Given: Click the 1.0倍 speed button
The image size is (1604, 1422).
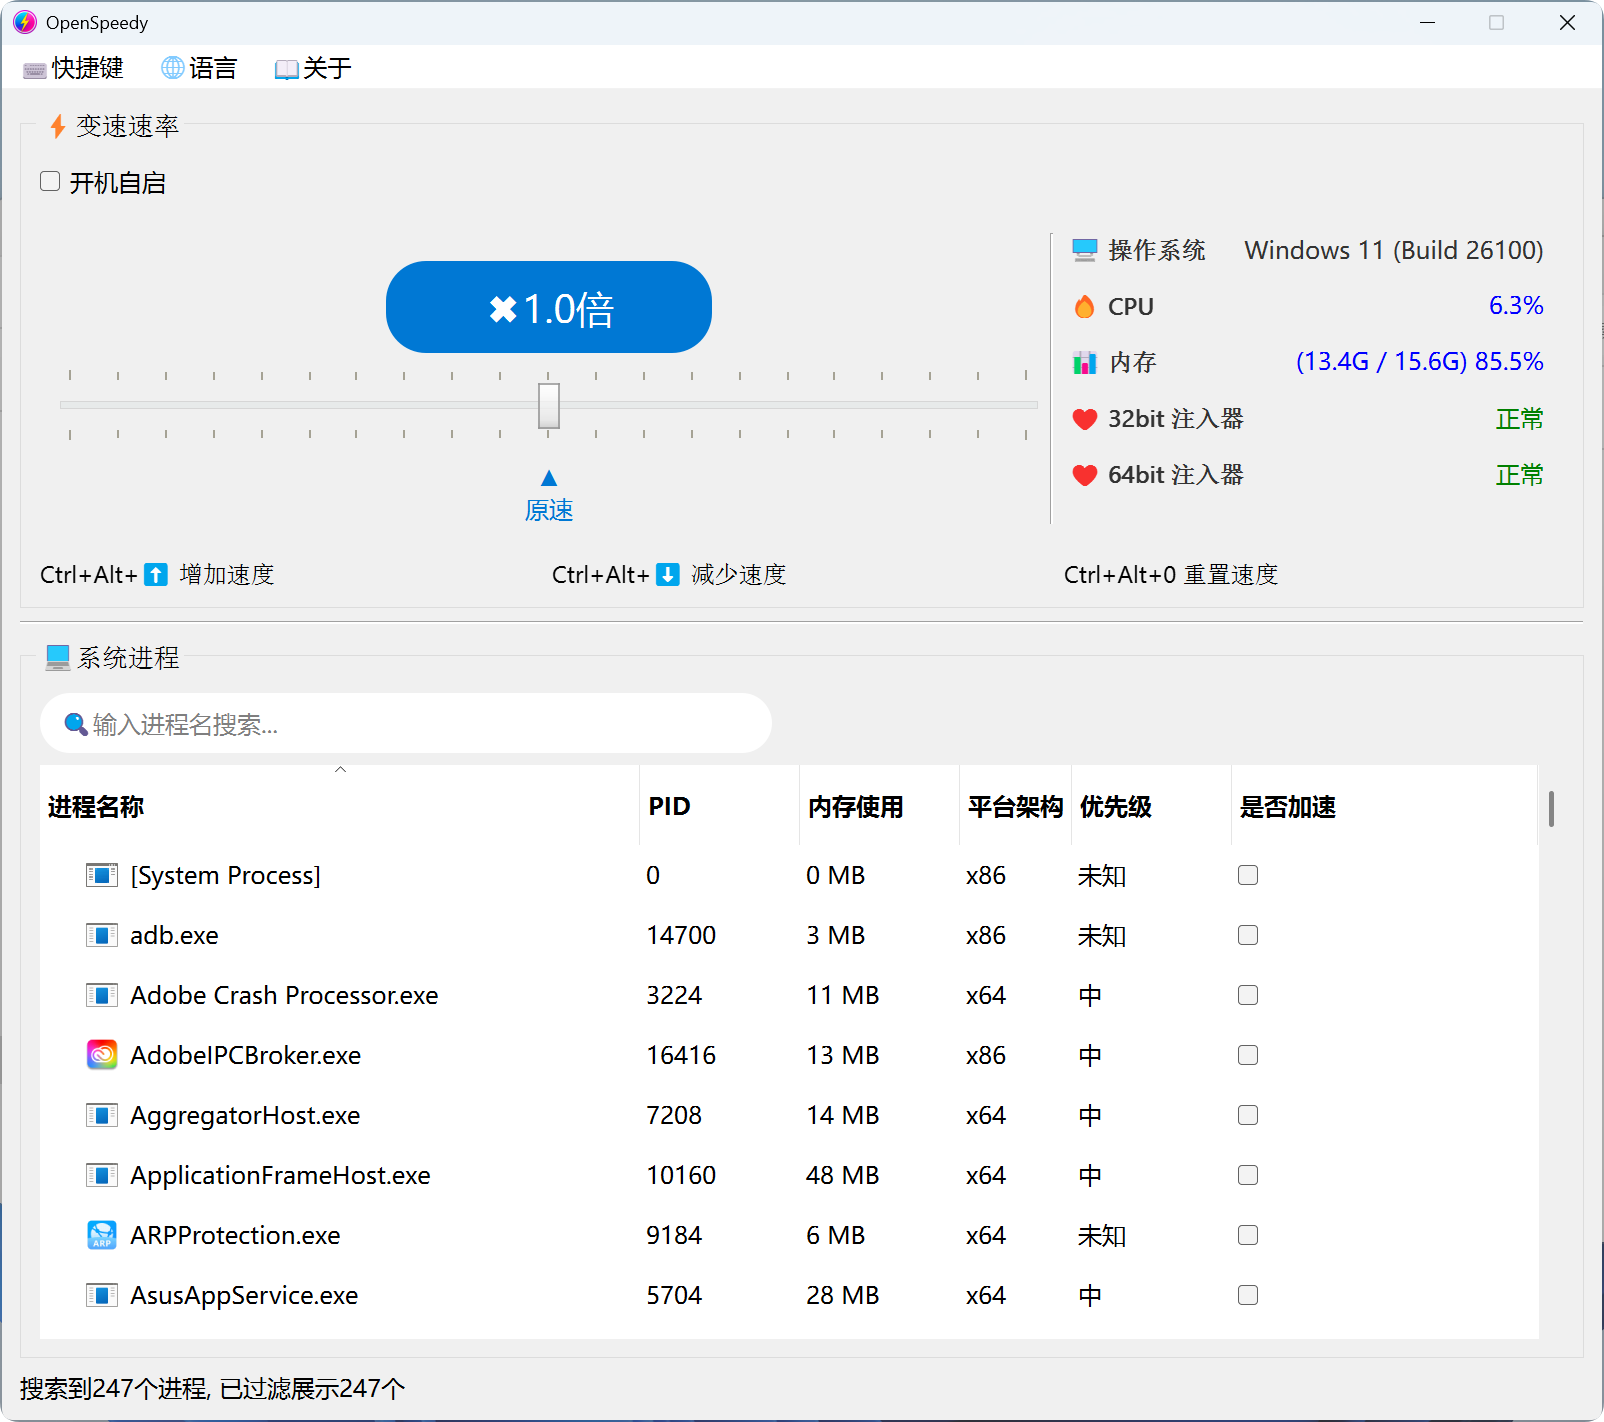Looking at the screenshot, I should click(x=549, y=307).
